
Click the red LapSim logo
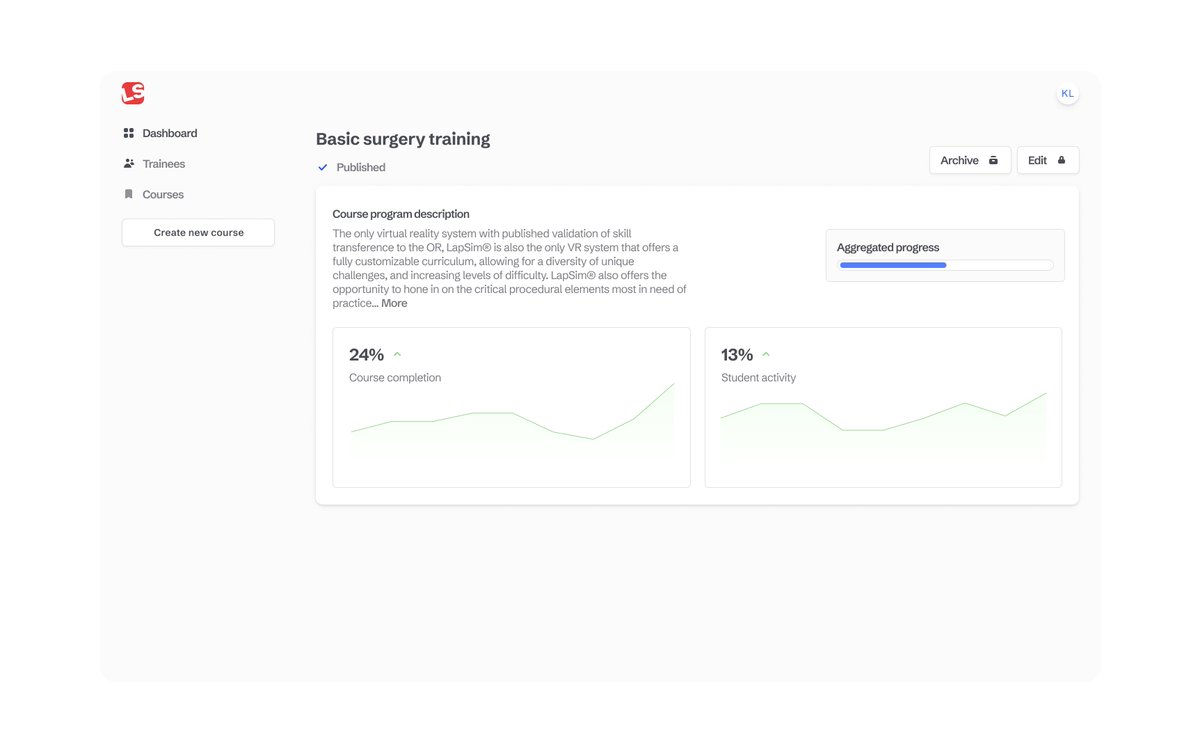pyautogui.click(x=133, y=93)
